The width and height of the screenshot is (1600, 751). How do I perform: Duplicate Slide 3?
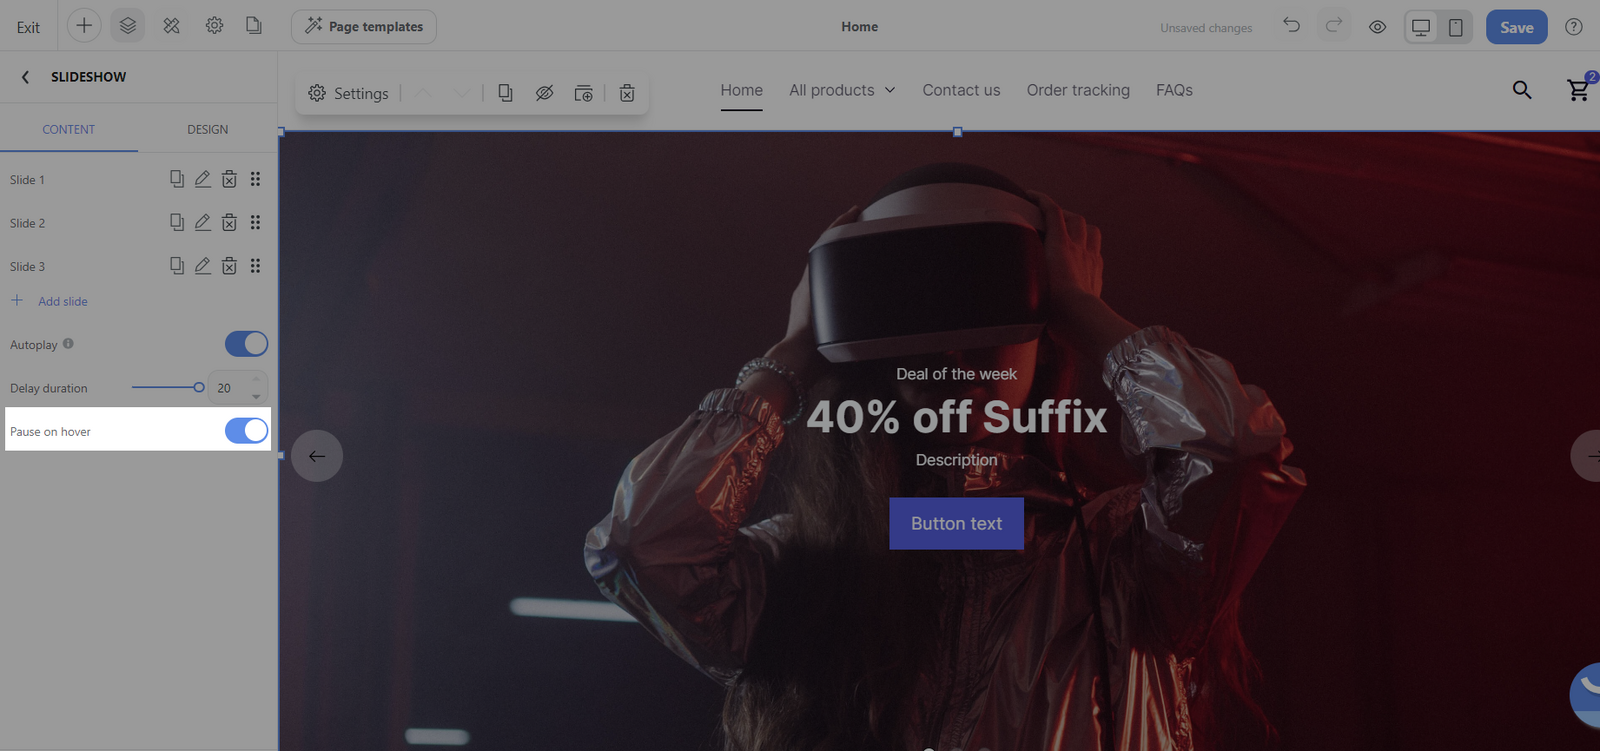(x=177, y=266)
